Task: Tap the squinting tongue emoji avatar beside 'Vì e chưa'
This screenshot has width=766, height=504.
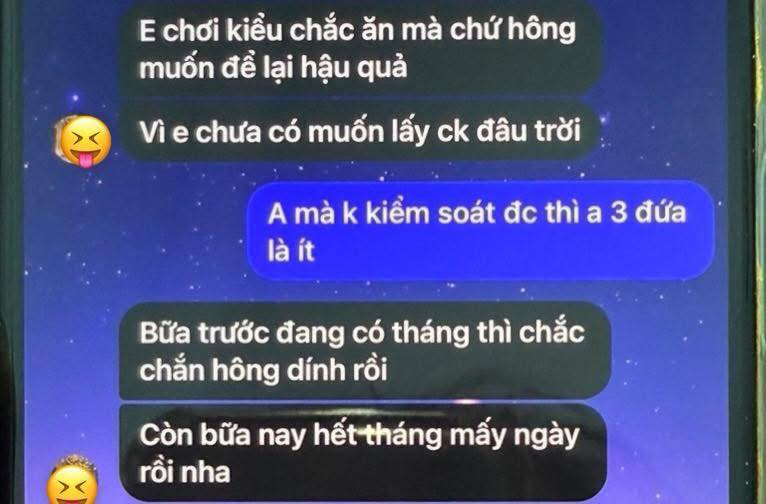Action: click(84, 141)
